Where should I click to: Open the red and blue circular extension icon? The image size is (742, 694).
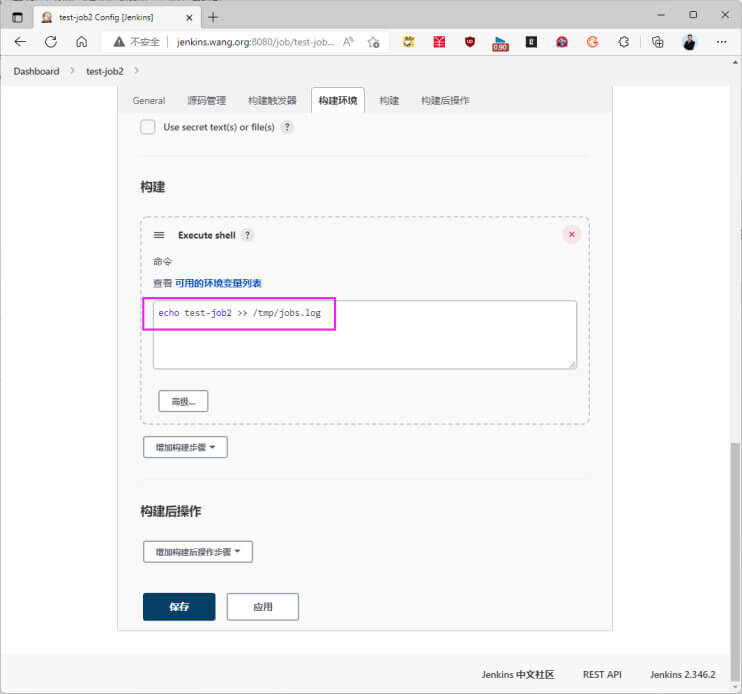562,42
